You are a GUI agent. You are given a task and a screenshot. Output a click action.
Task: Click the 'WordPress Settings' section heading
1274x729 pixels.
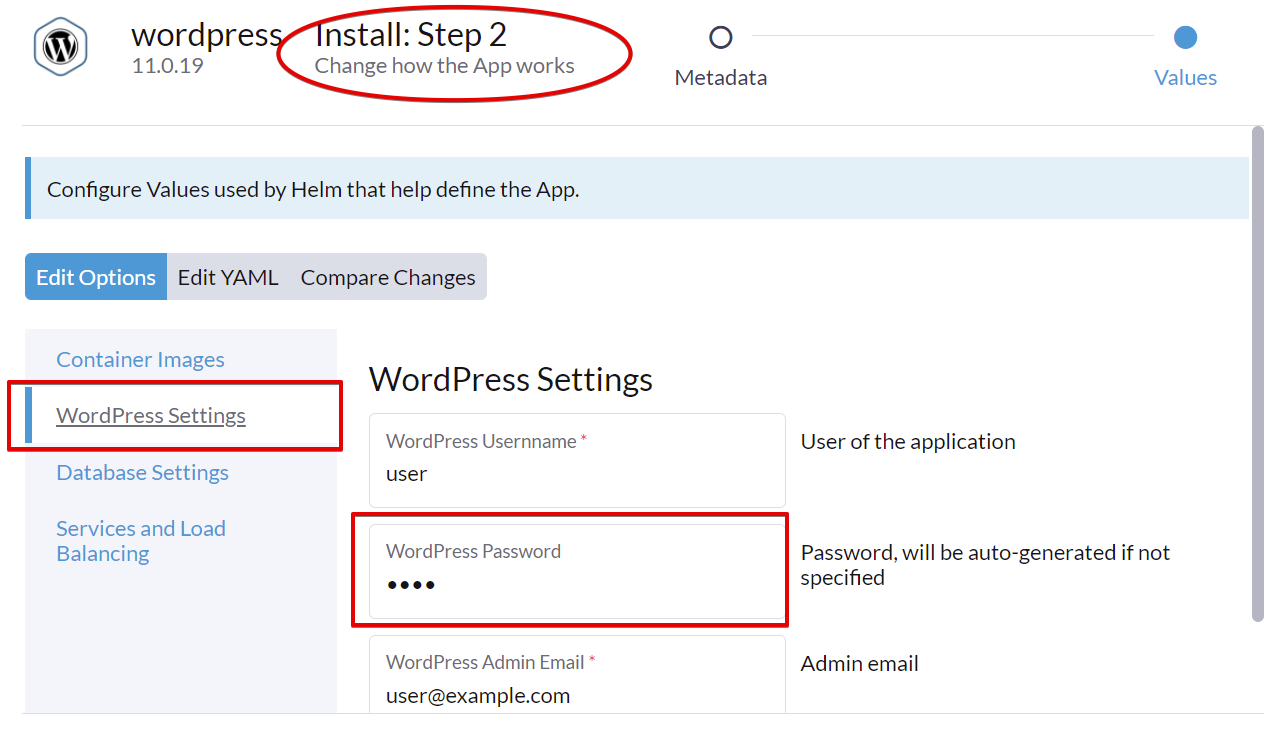(x=511, y=380)
